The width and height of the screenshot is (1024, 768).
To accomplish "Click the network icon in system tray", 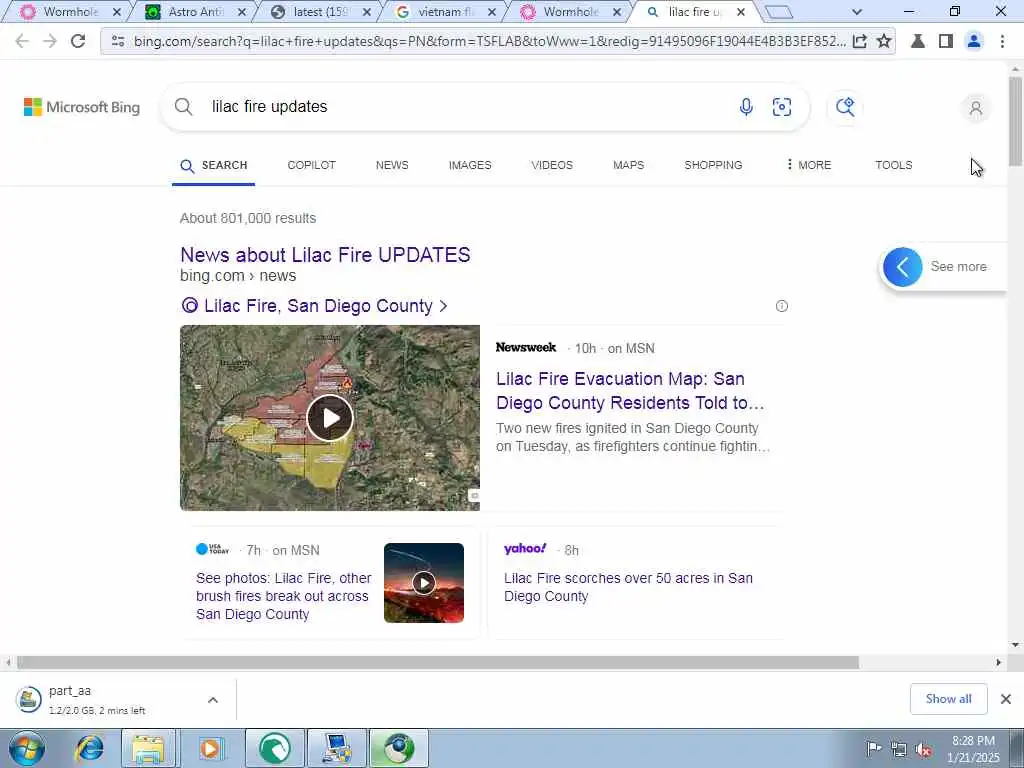I will tap(899, 748).
